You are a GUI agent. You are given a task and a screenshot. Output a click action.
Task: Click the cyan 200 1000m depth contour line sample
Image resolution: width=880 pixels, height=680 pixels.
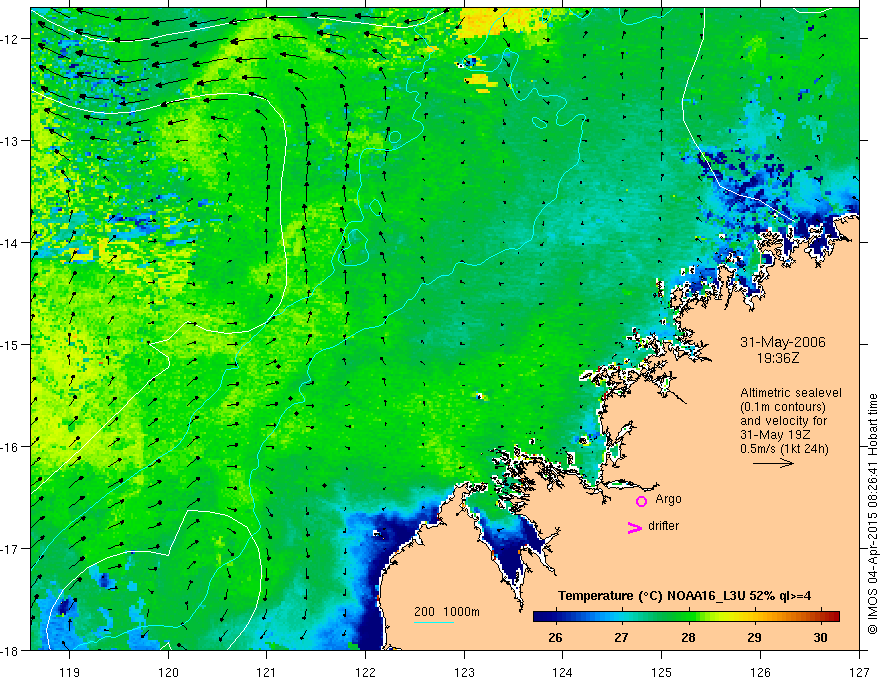click(434, 622)
